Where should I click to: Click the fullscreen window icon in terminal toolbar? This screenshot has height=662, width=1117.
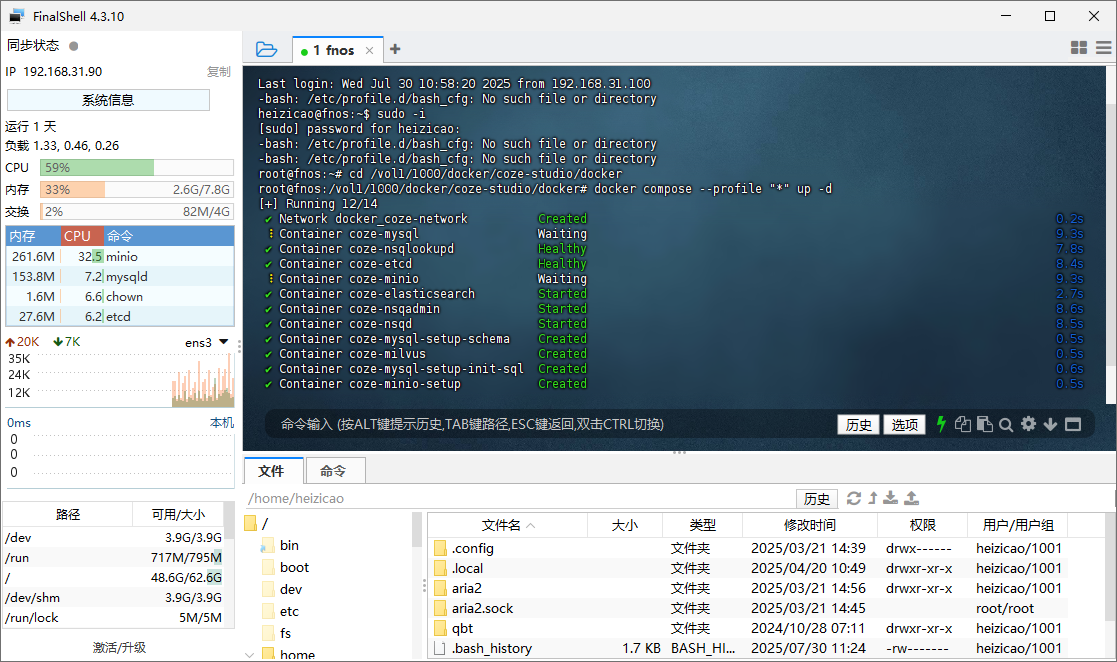click(x=1073, y=424)
